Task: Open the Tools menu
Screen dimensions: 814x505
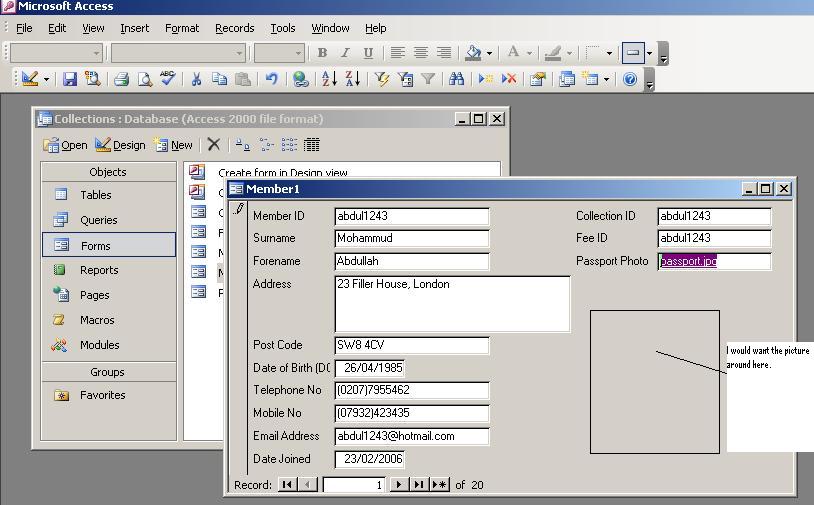Action: pyautogui.click(x=282, y=28)
